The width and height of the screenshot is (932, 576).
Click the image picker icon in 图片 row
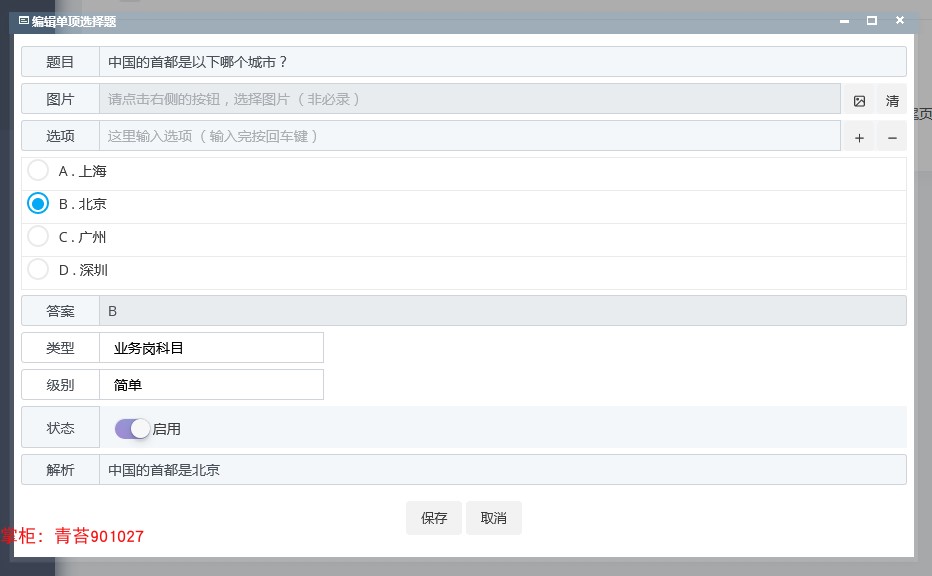860,100
